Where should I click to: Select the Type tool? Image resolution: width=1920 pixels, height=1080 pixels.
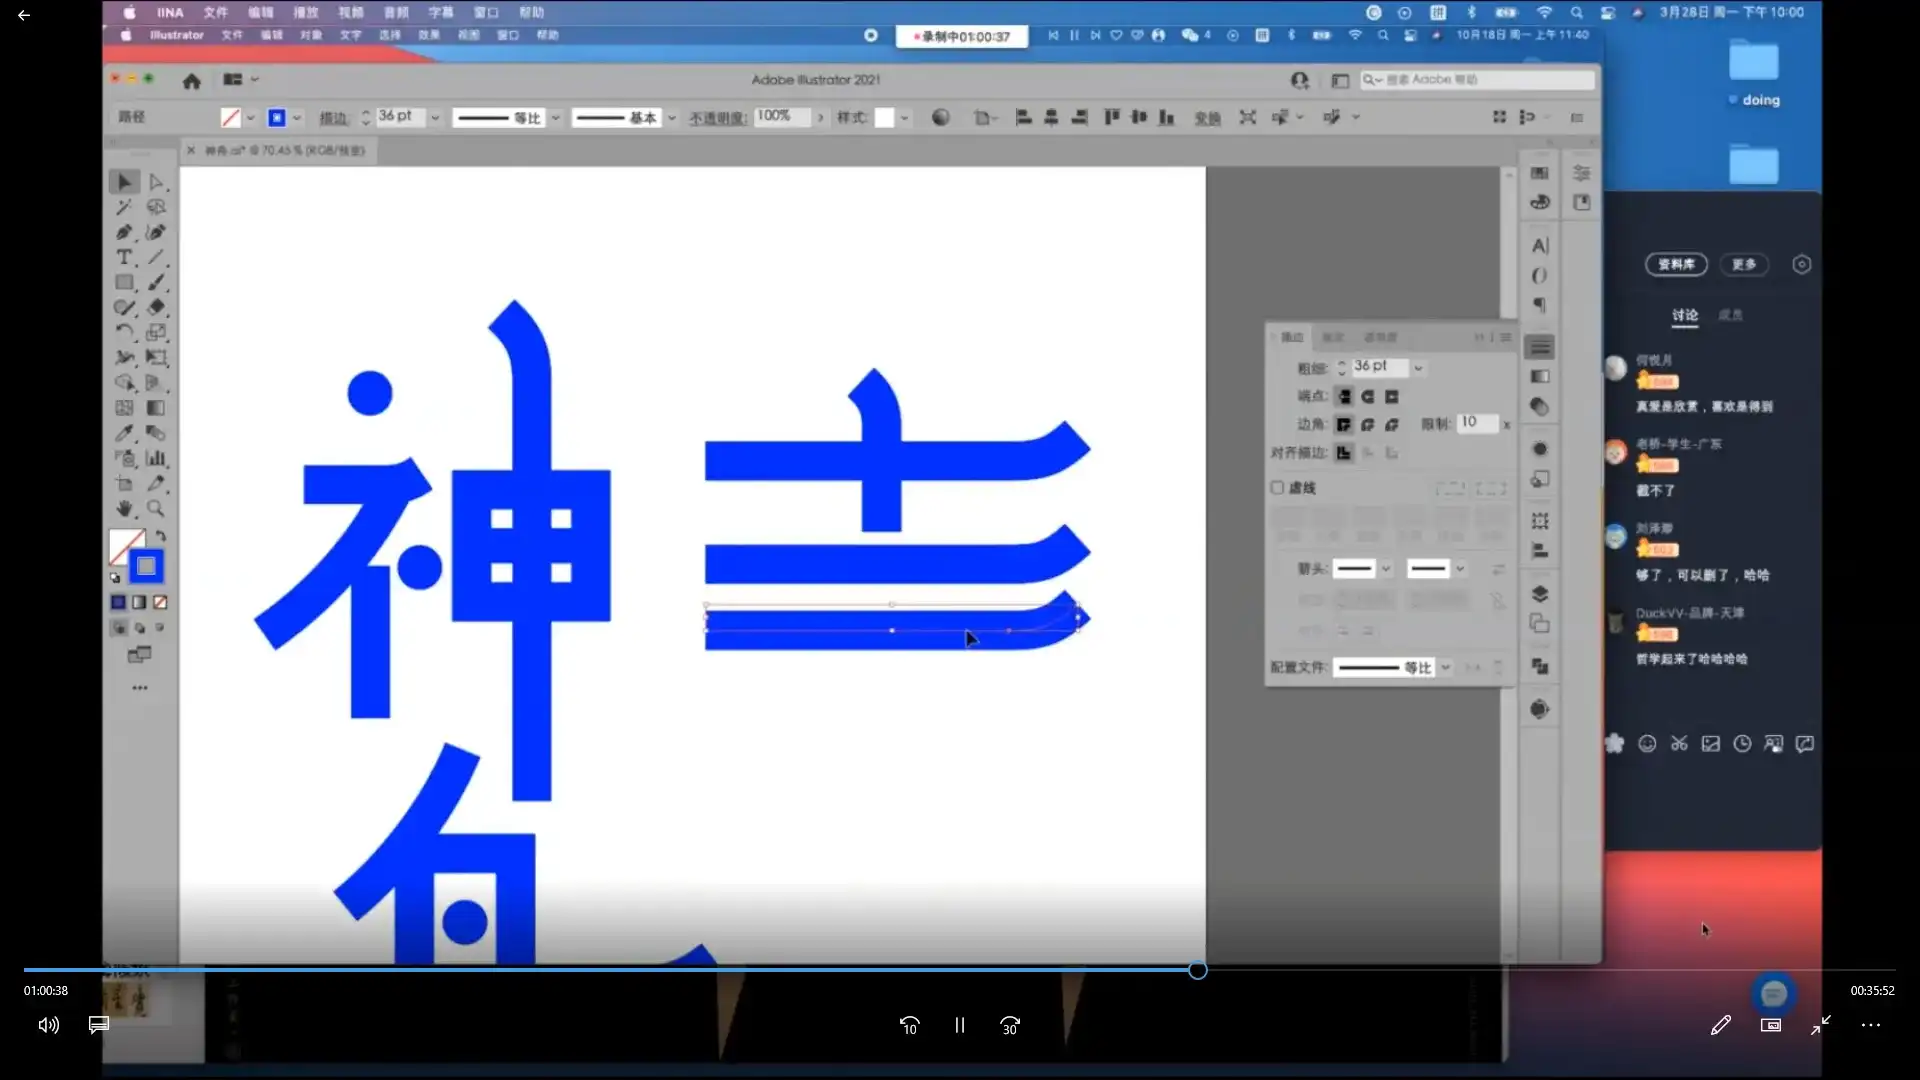coord(123,256)
